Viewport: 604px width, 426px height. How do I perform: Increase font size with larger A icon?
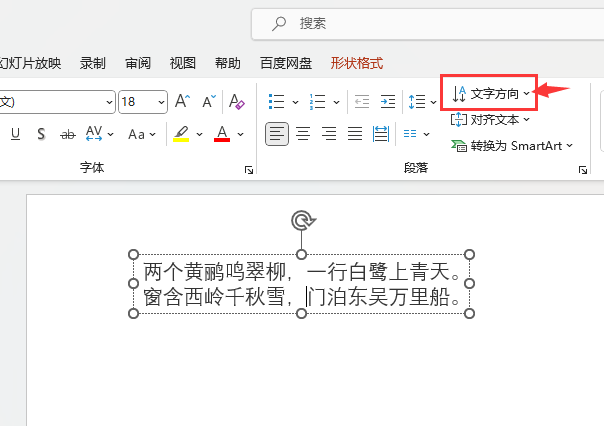point(183,102)
